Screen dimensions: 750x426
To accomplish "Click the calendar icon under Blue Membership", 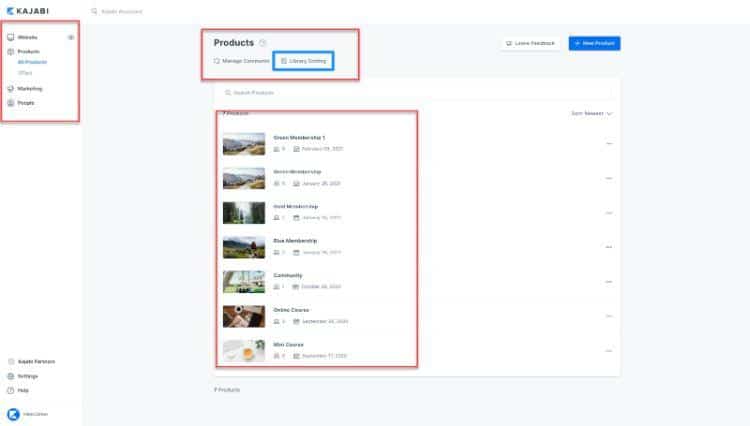I will point(296,252).
